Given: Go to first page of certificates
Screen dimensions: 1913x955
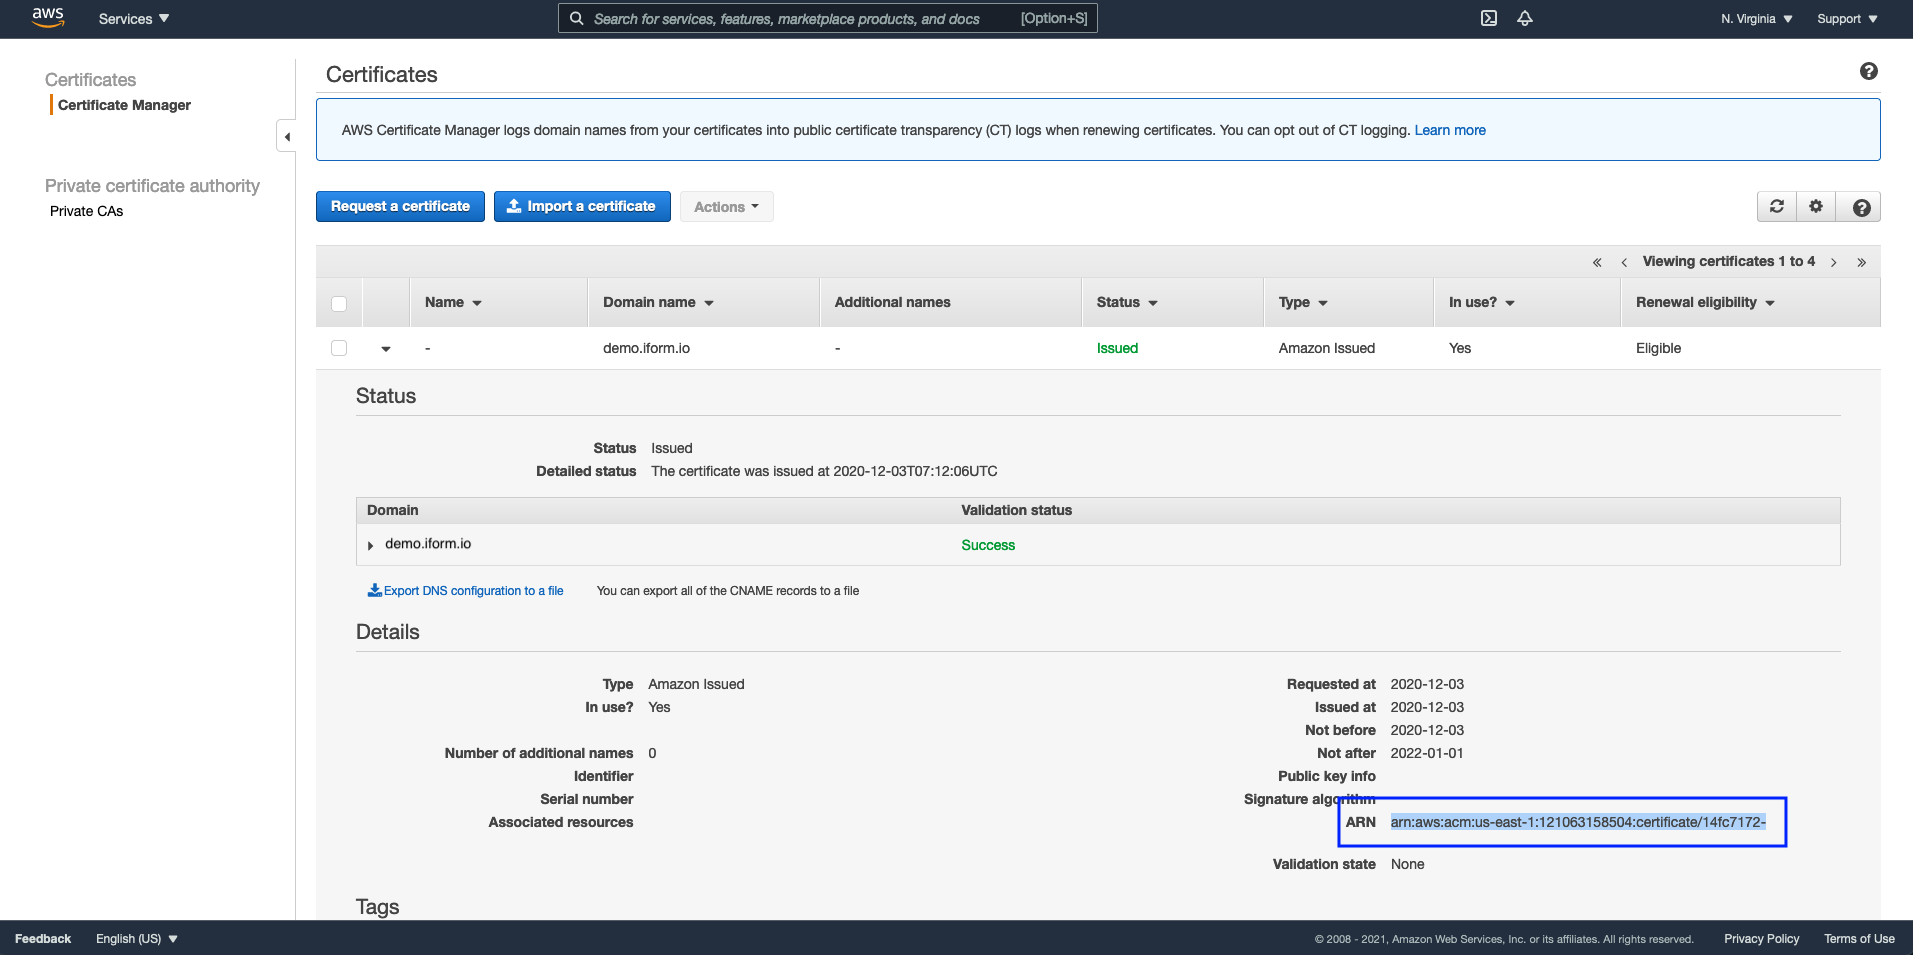Looking at the screenshot, I should pyautogui.click(x=1597, y=262).
